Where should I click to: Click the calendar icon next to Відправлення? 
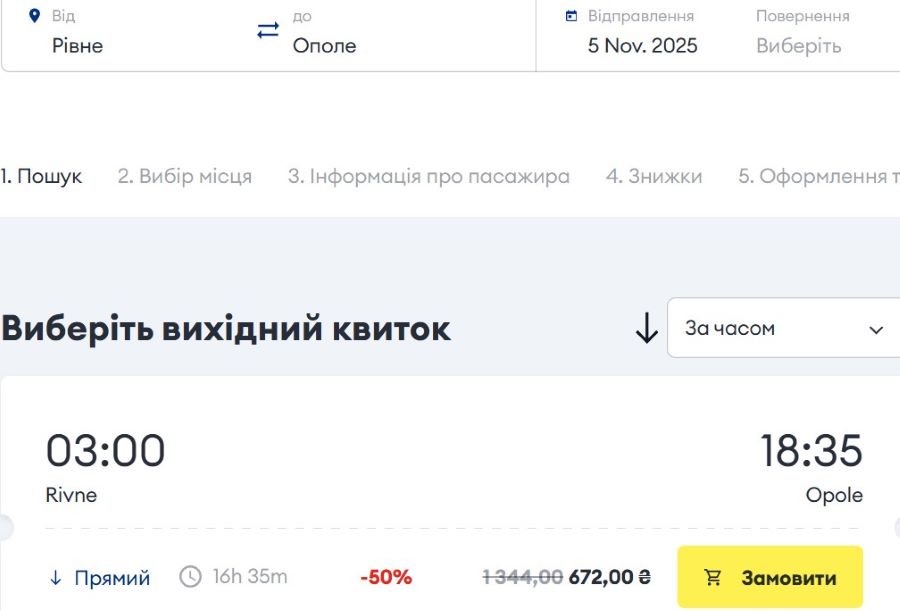pos(571,16)
